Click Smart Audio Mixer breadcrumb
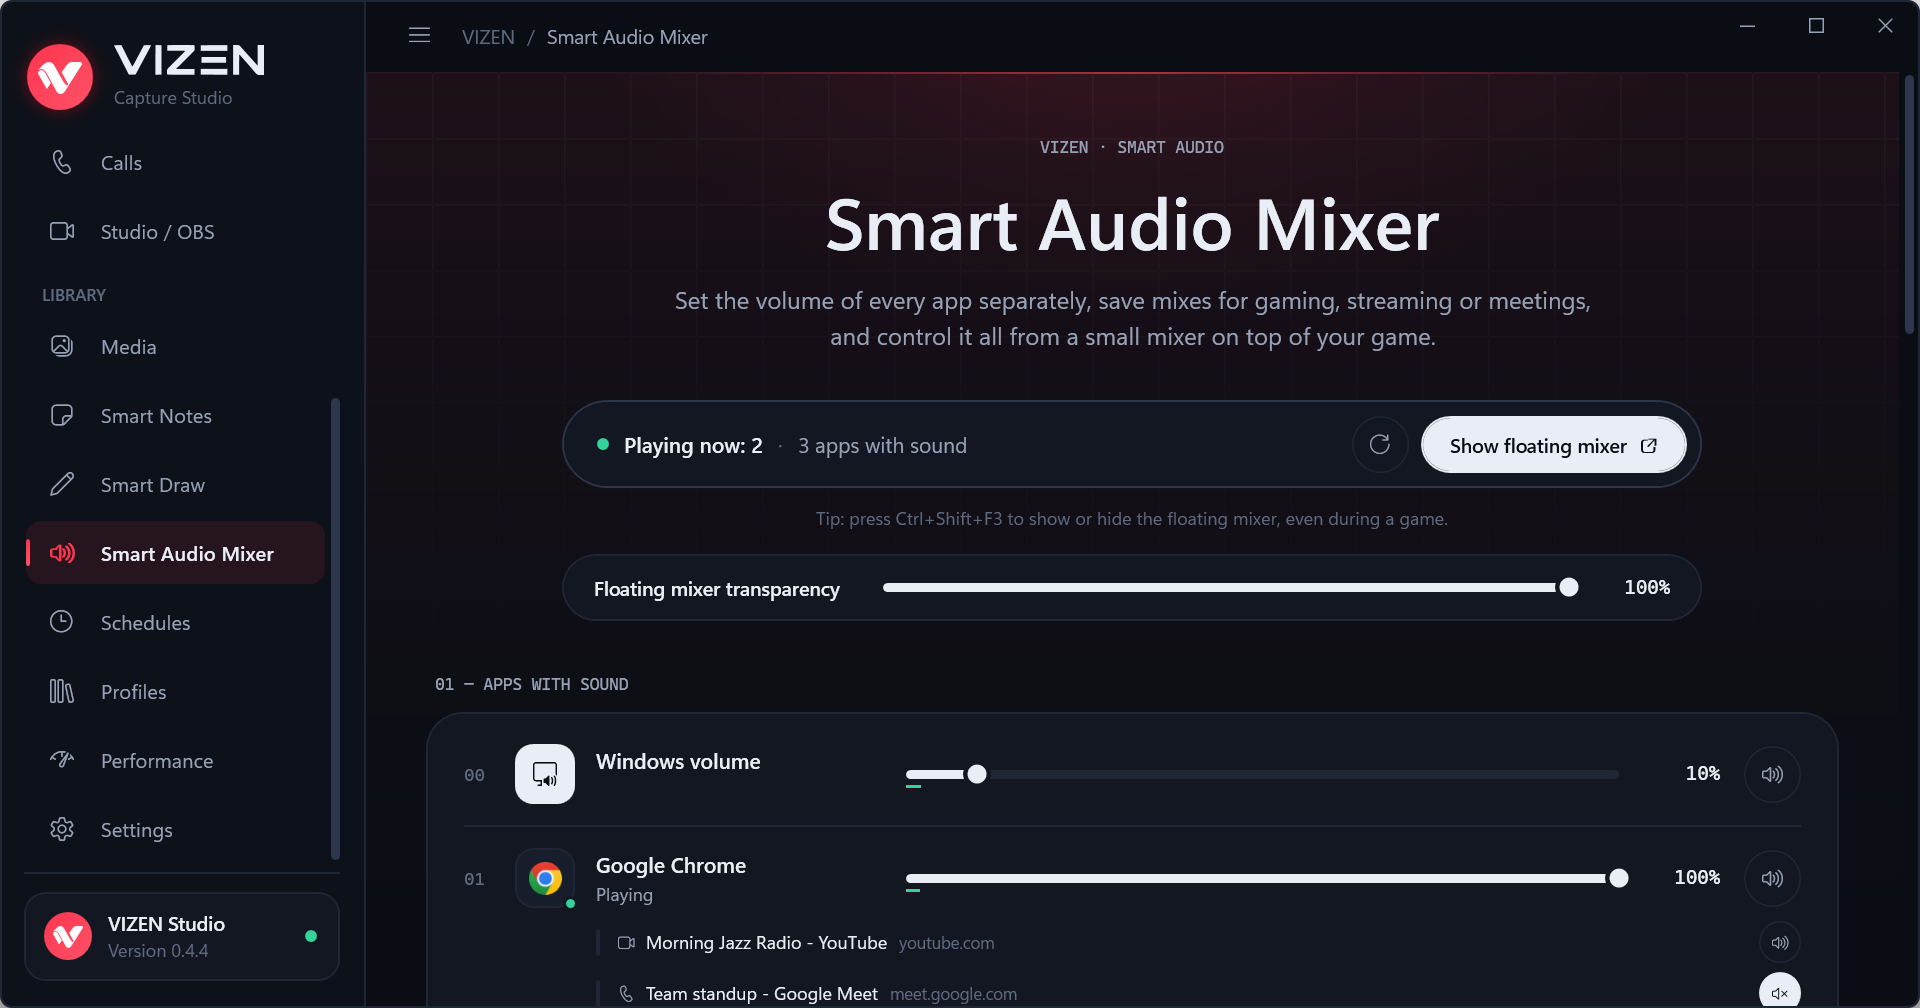 [627, 37]
